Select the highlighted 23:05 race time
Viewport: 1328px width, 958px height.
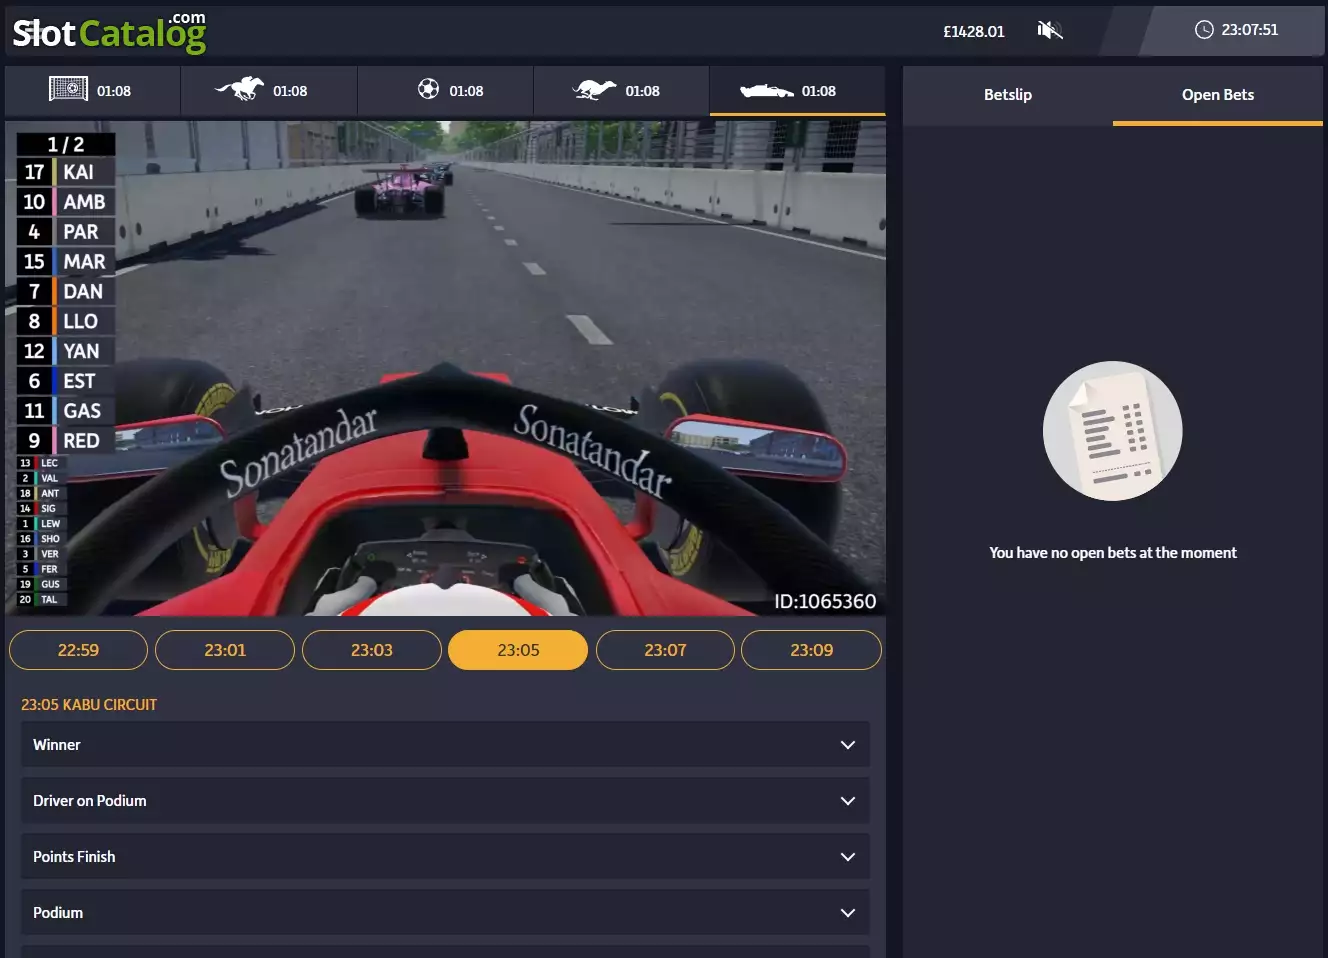[518, 650]
